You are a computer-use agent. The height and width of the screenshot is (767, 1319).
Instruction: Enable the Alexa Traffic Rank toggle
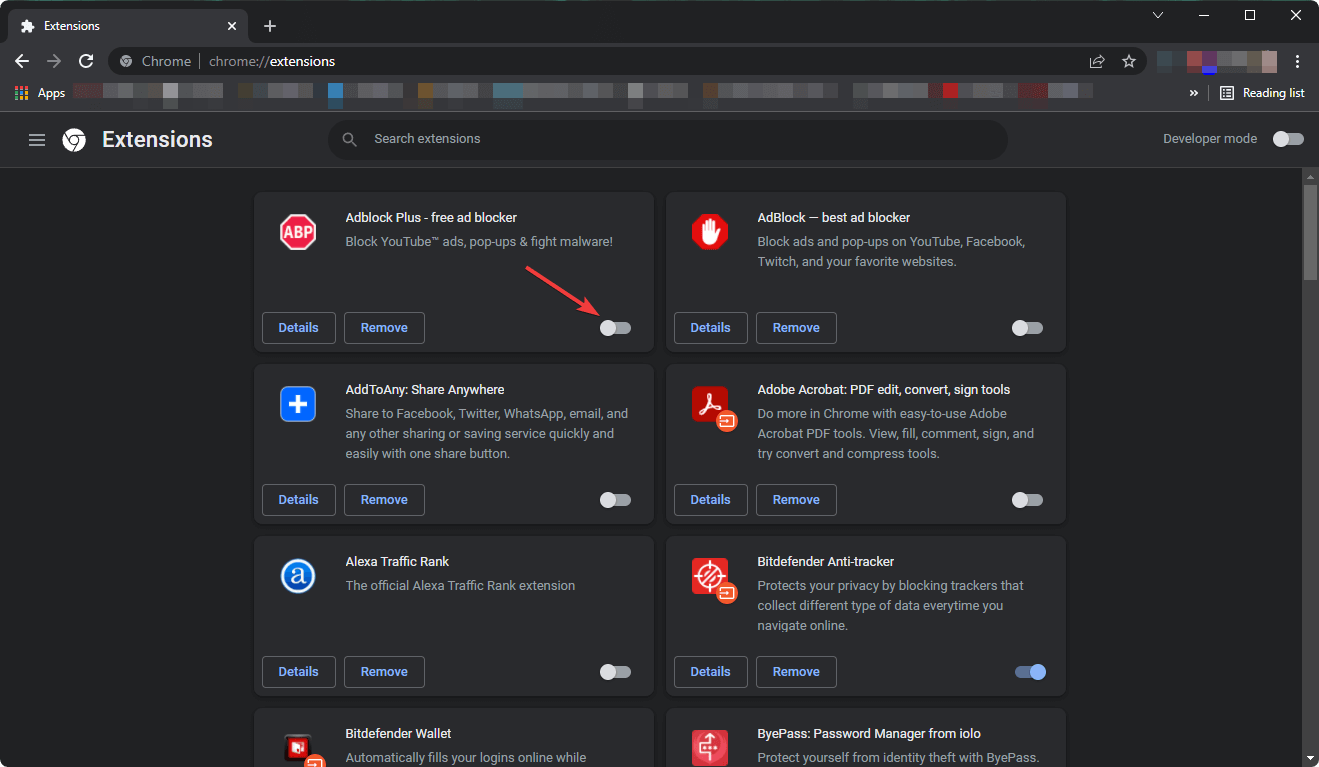click(615, 672)
